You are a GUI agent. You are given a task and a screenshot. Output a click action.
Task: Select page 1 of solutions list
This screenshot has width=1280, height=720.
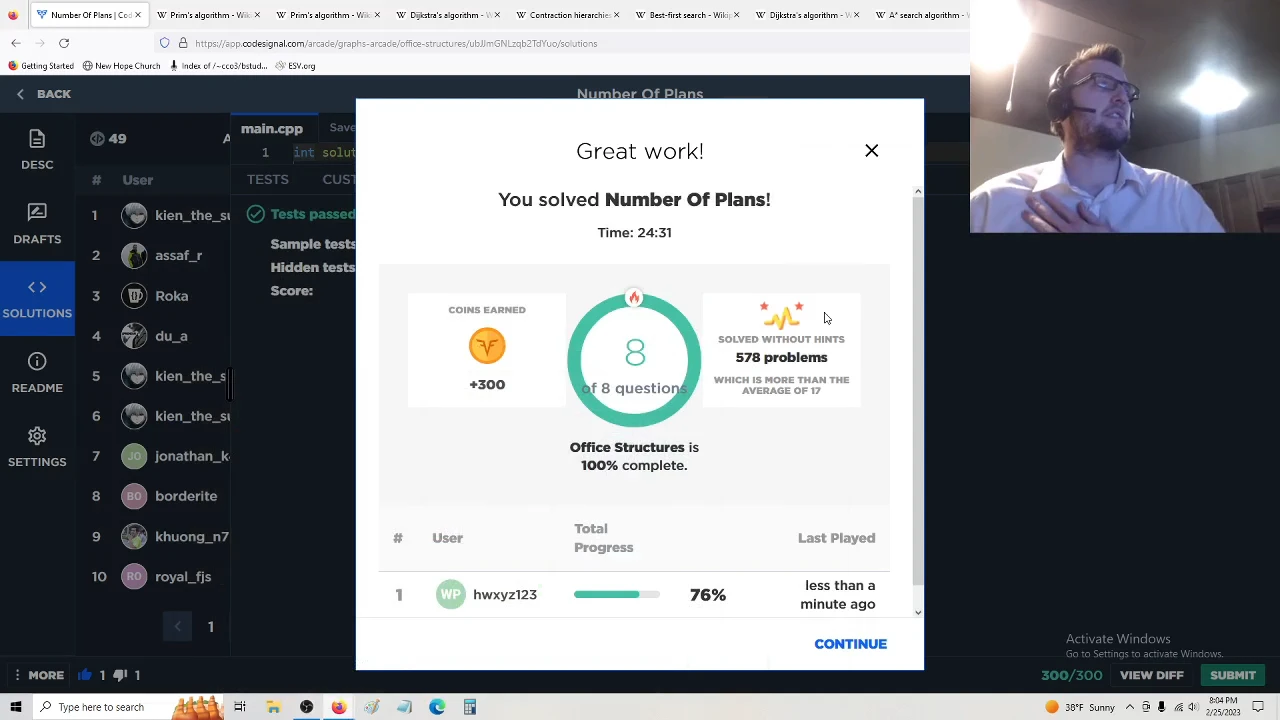tap(210, 627)
